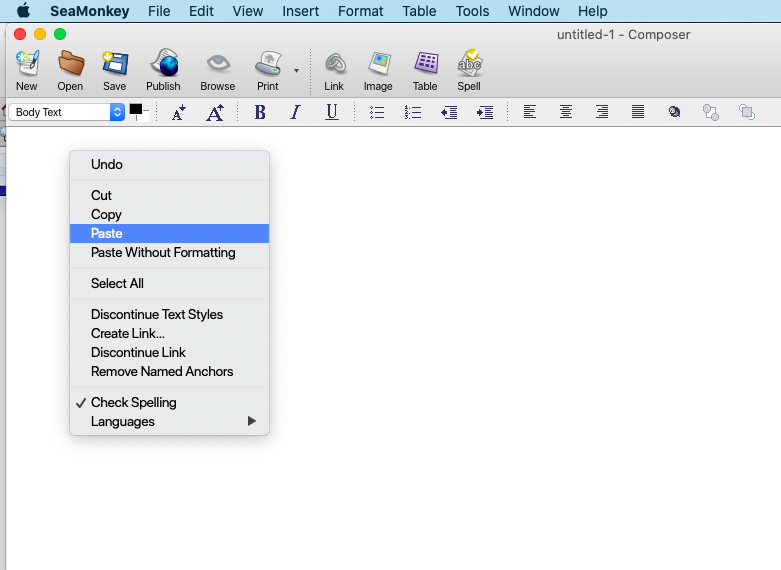Image resolution: width=781 pixels, height=570 pixels.
Task: Click the Print icon
Action: 268,63
